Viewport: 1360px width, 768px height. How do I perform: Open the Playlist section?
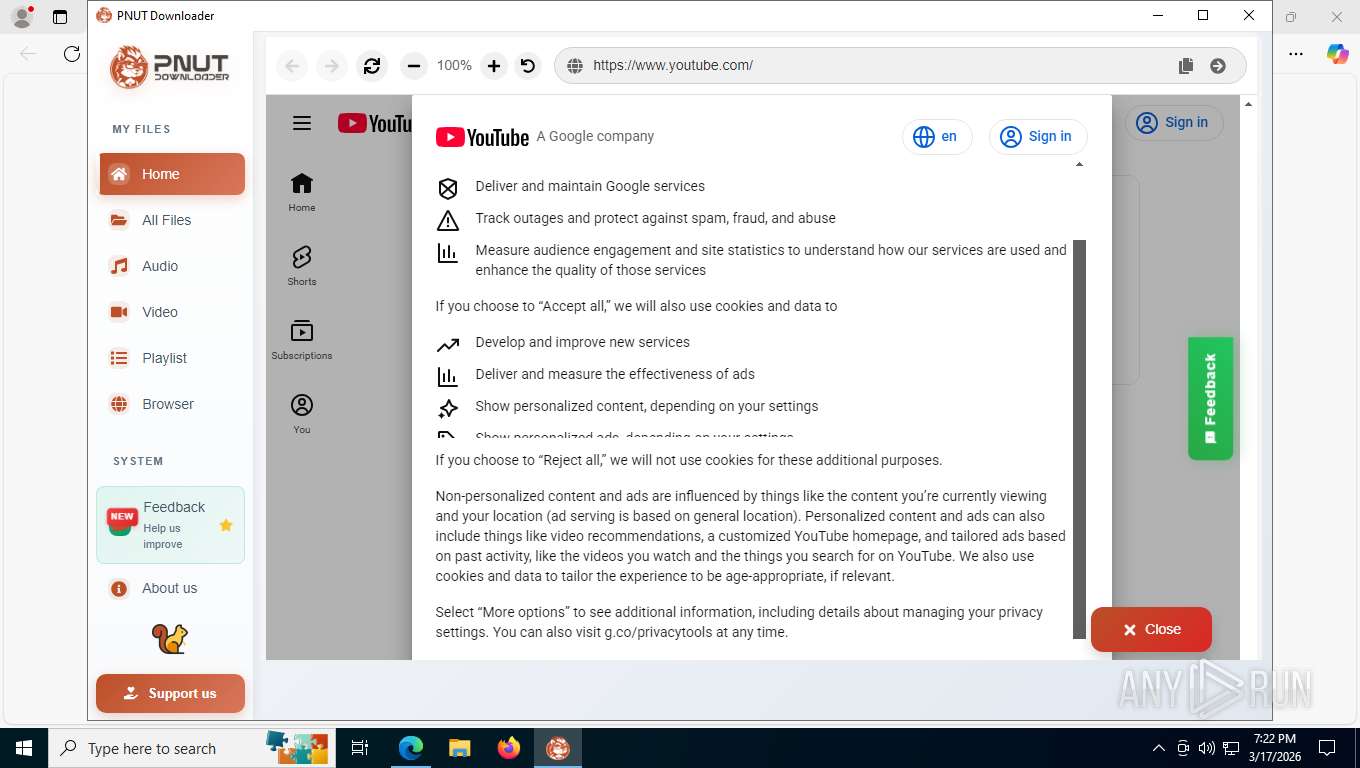[x=172, y=358]
